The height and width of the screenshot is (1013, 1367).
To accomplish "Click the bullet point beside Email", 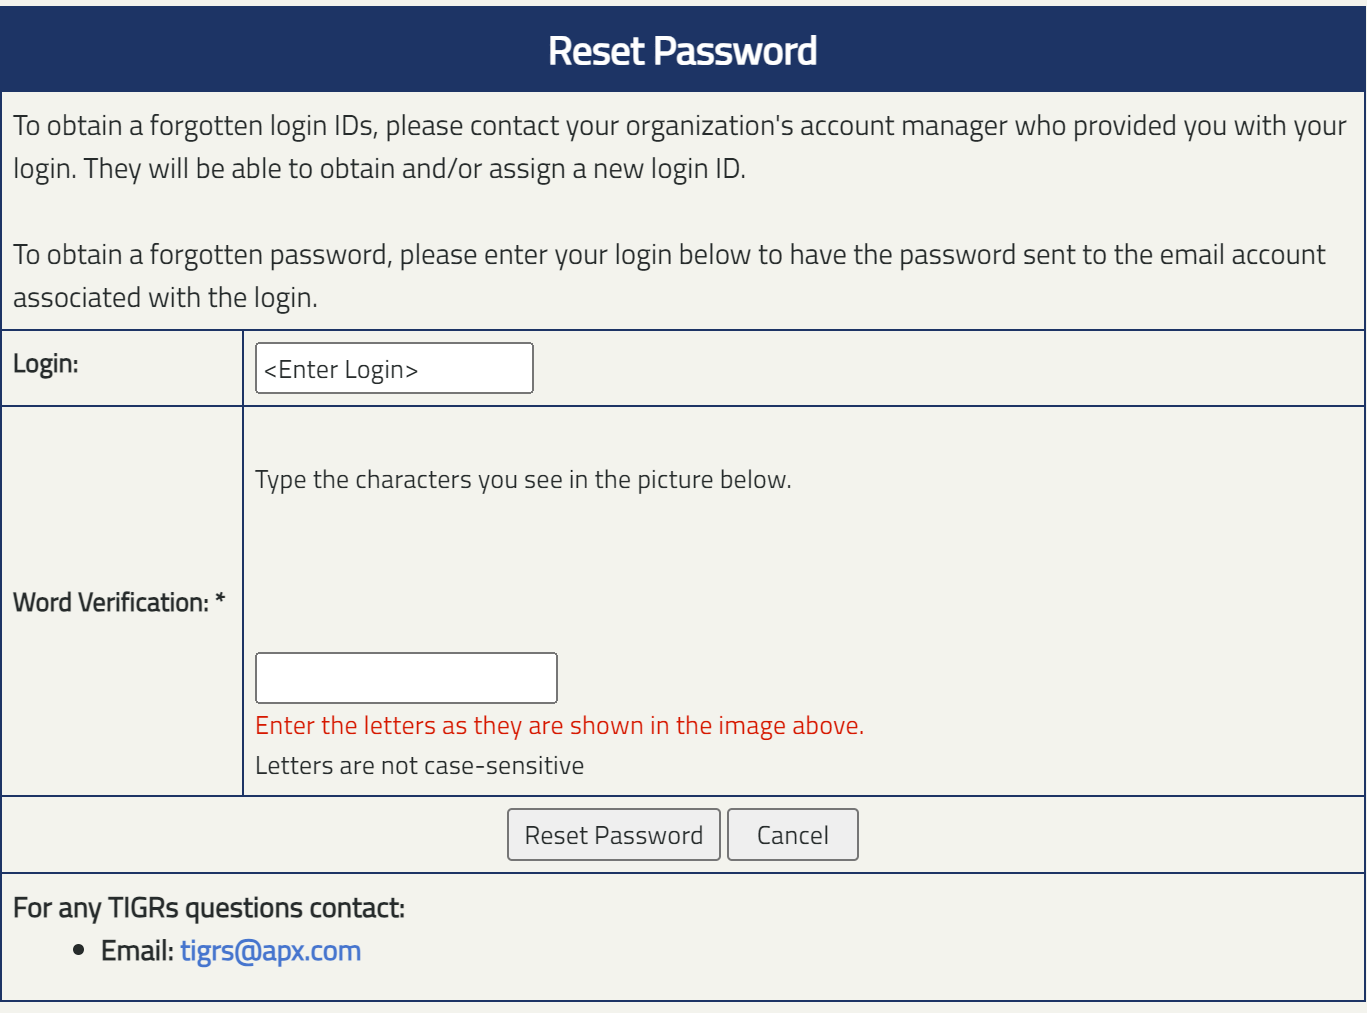I will tap(76, 949).
